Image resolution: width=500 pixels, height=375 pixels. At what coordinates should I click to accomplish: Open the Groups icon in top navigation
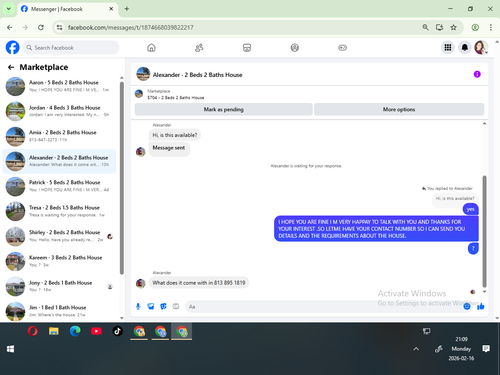coord(295,48)
